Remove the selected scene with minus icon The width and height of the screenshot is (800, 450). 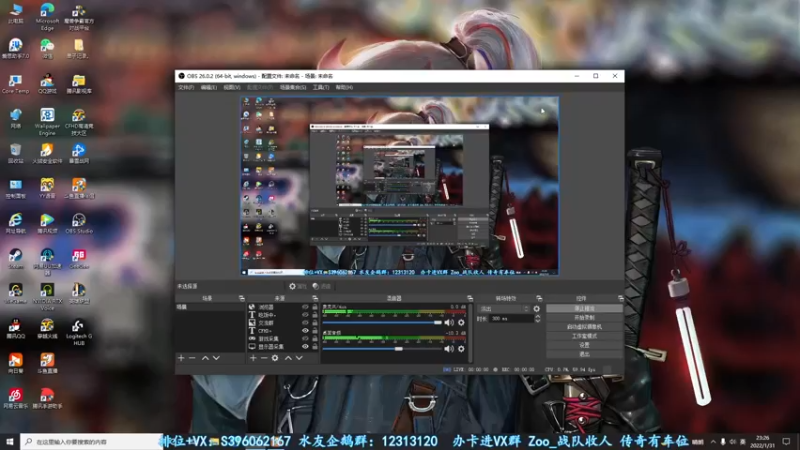pos(192,358)
